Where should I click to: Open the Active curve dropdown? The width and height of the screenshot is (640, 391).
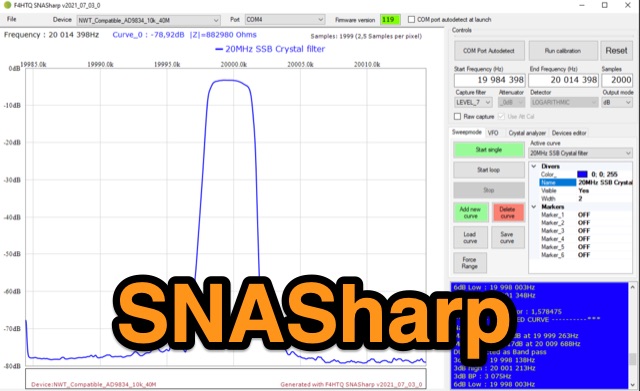pyautogui.click(x=581, y=153)
